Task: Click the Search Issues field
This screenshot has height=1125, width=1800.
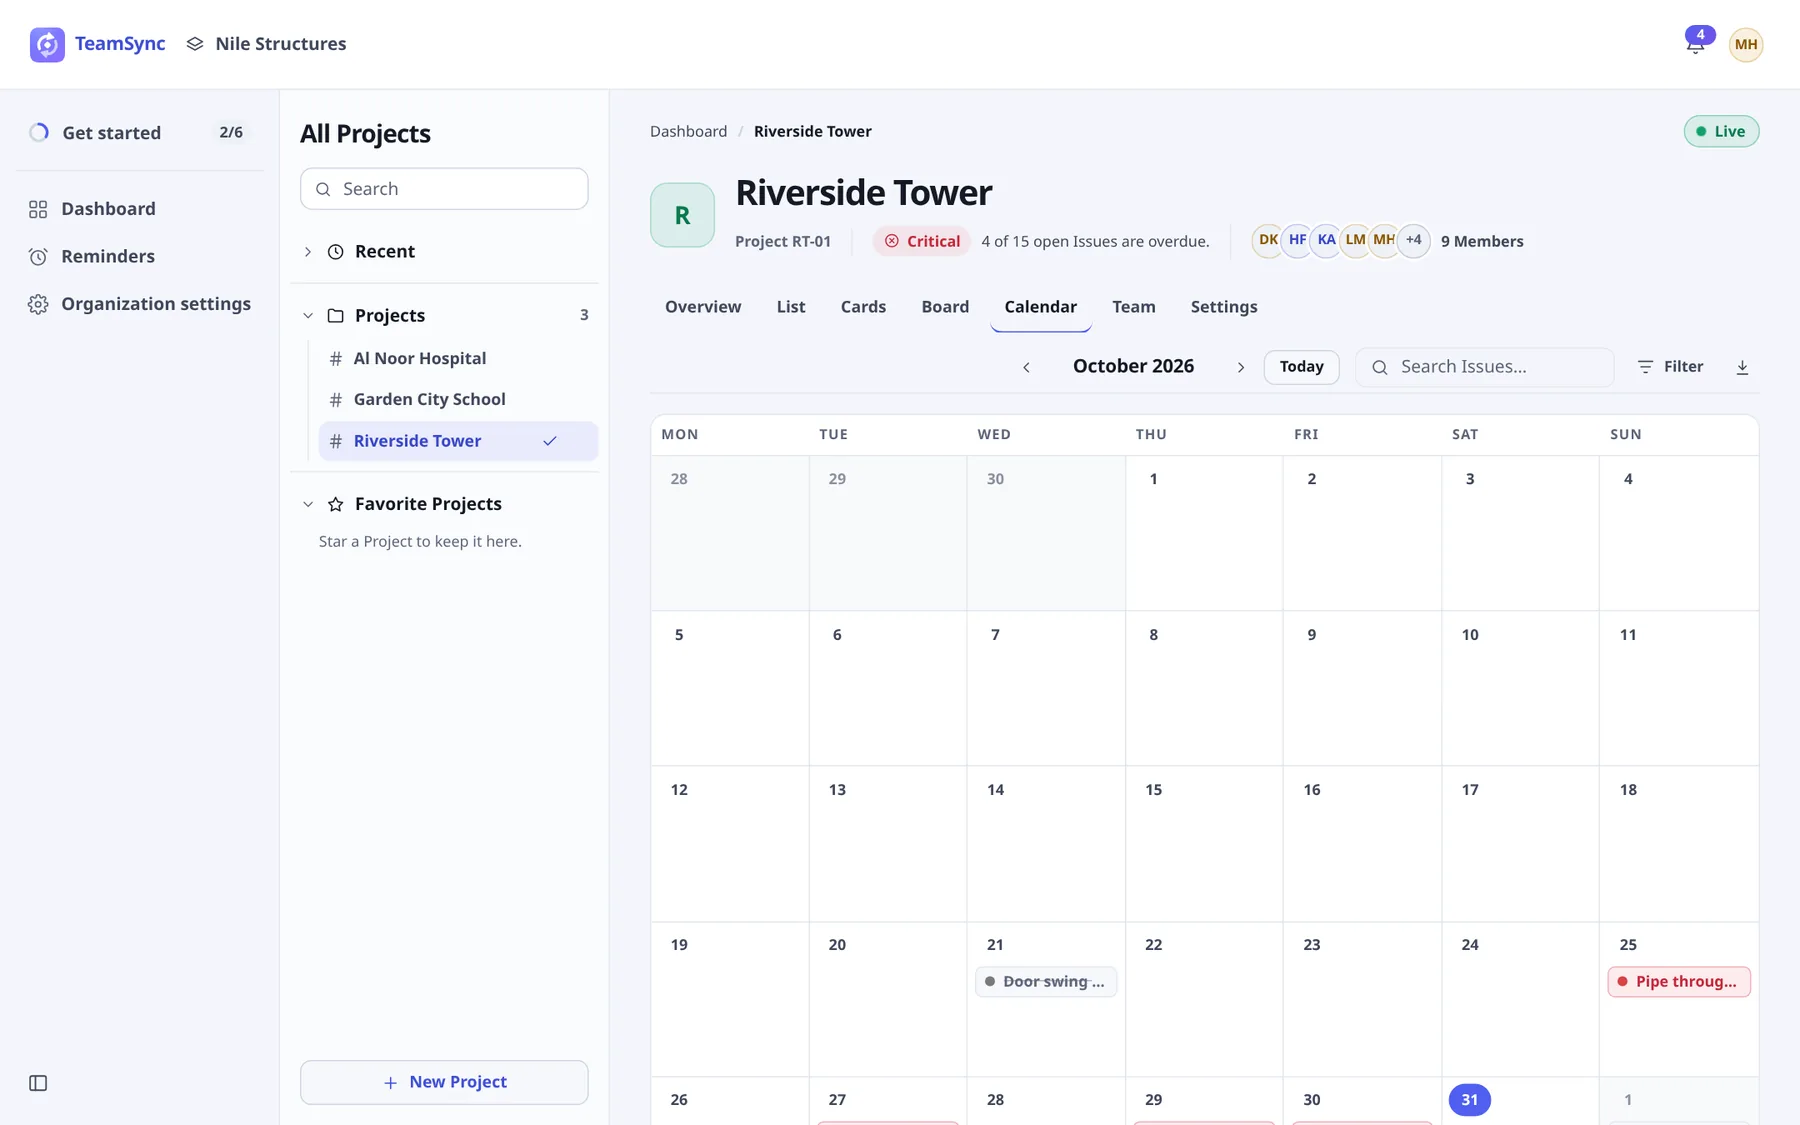Action: tap(1484, 367)
